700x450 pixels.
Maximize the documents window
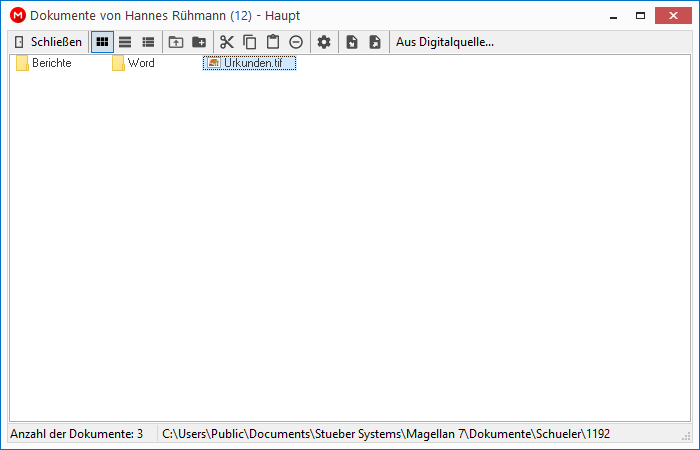tap(640, 16)
